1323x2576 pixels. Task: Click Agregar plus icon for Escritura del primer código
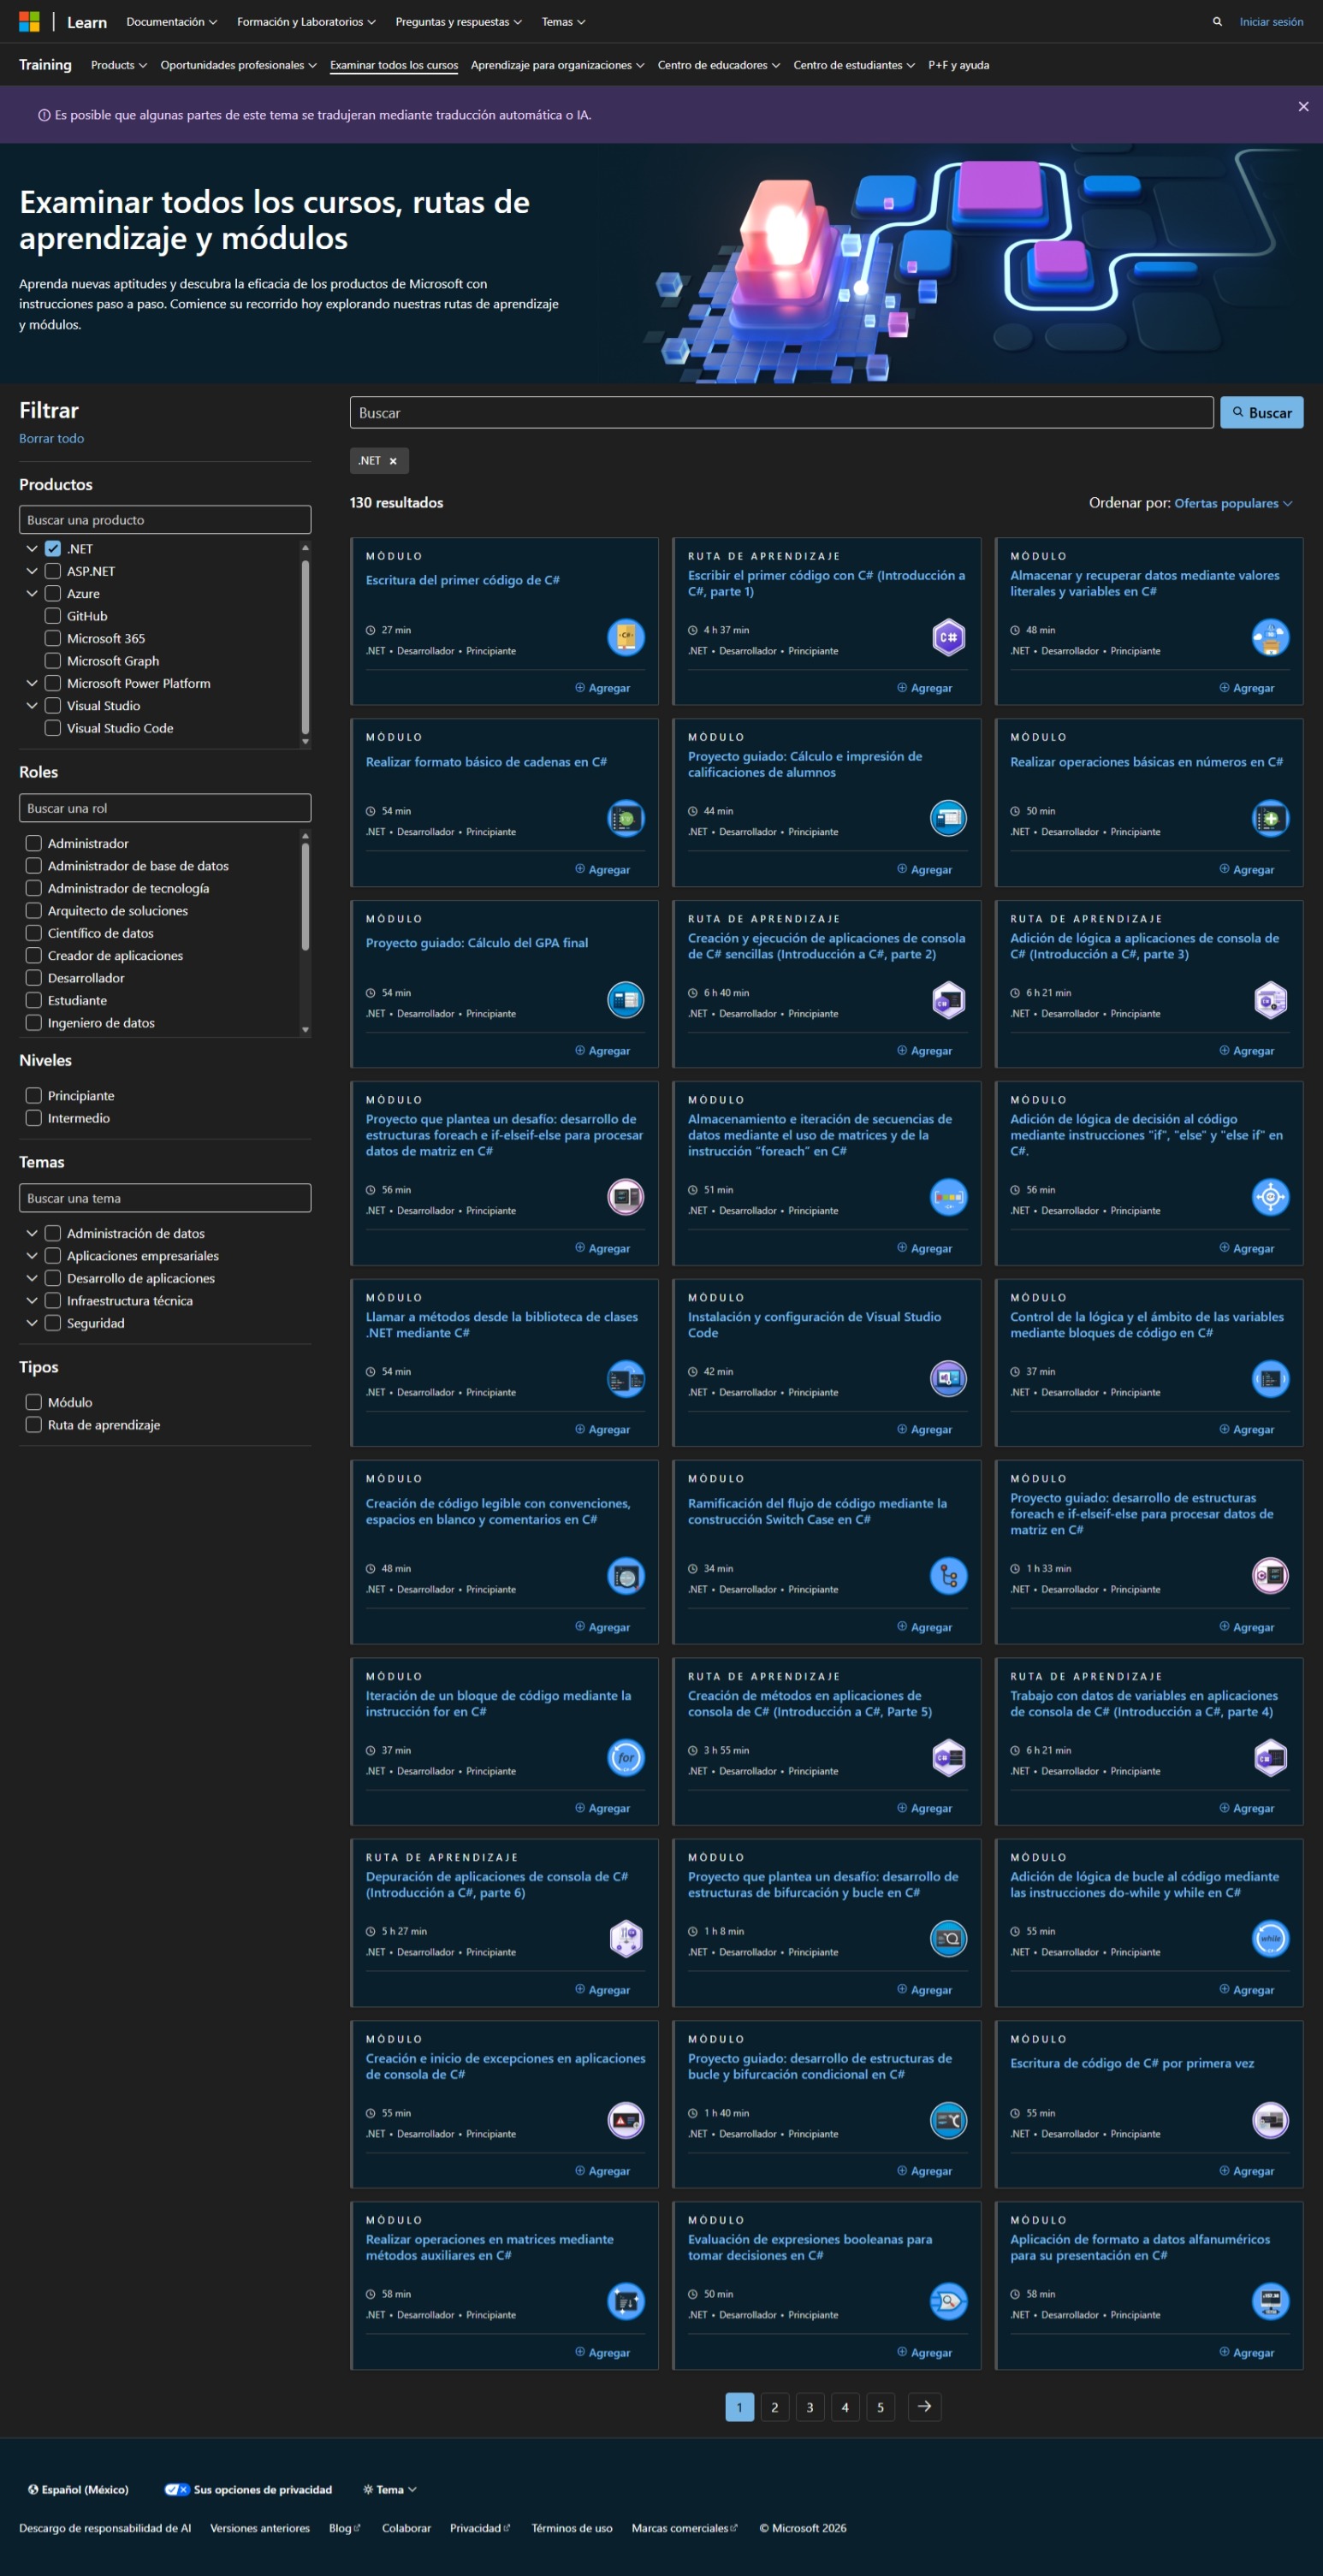(580, 688)
